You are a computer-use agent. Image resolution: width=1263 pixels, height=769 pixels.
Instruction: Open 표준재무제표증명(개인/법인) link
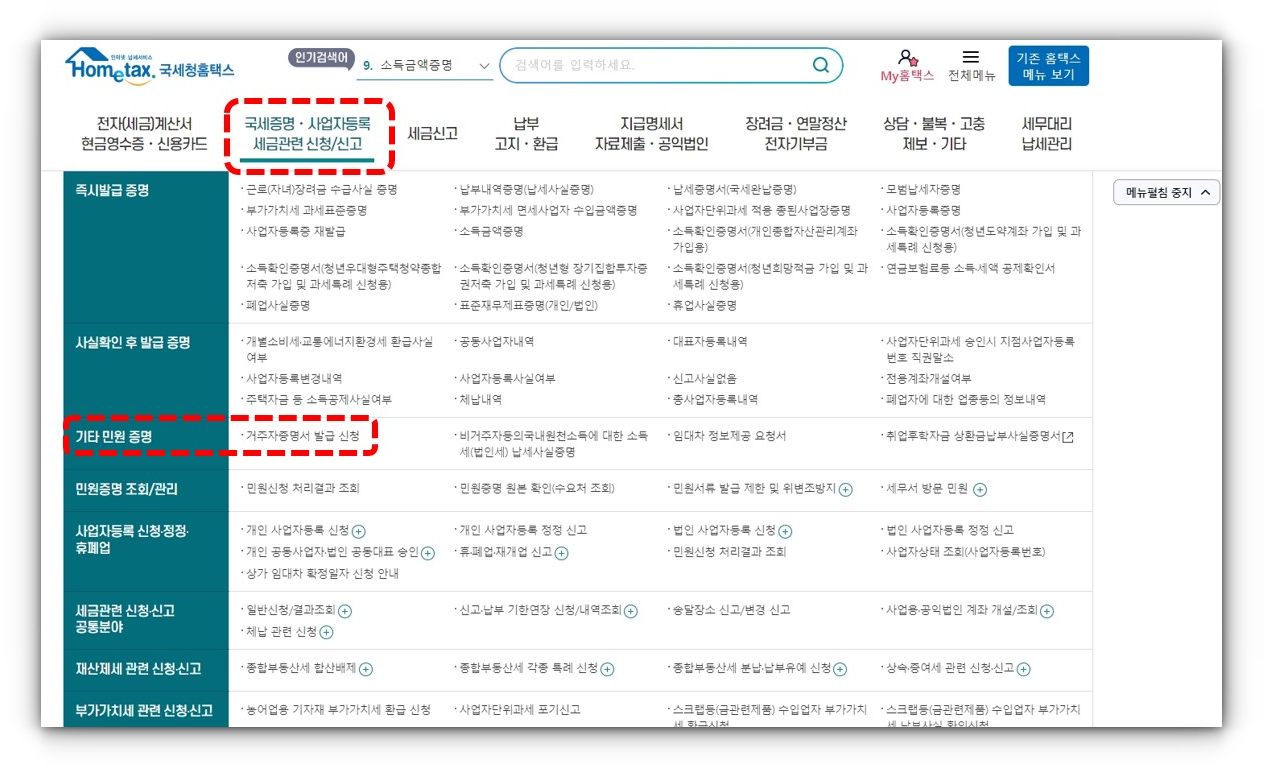(x=528, y=306)
